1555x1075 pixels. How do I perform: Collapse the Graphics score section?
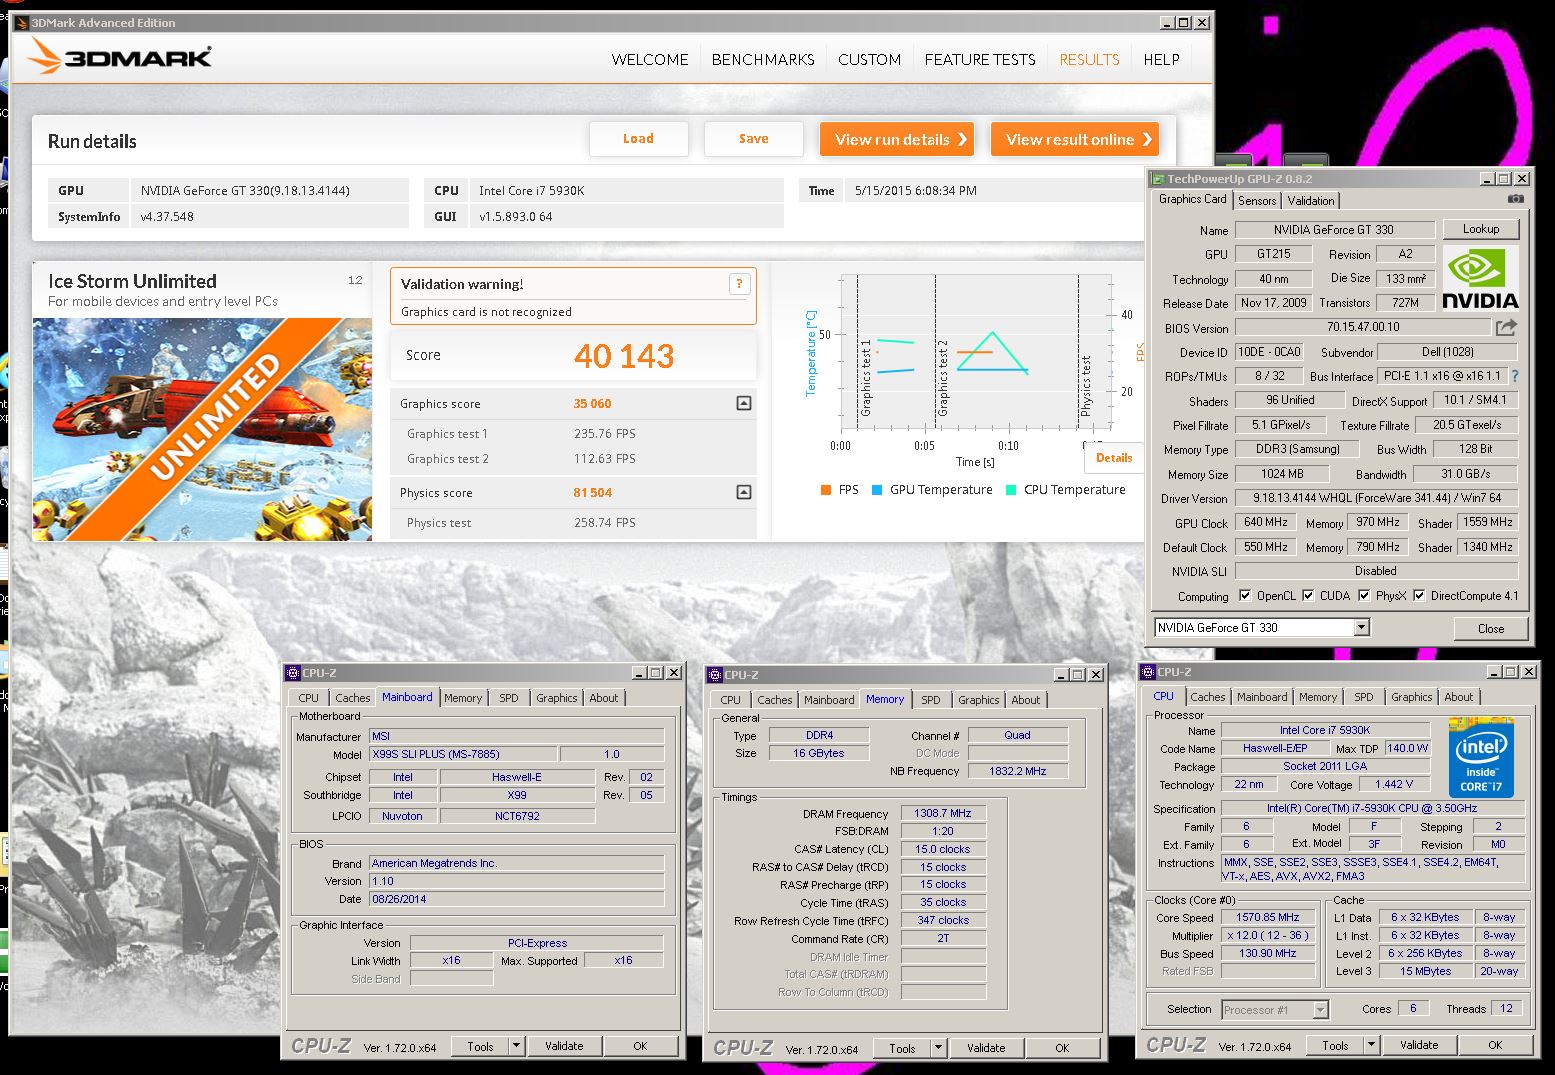click(744, 403)
